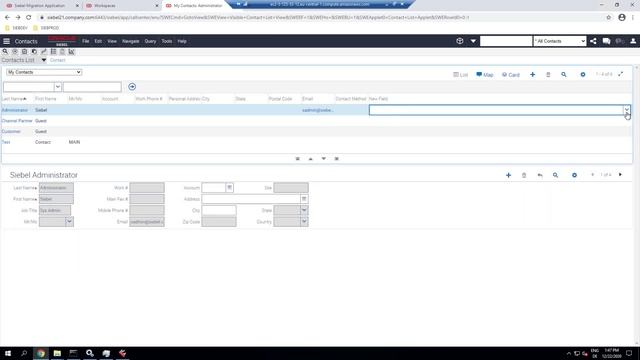Switch to Card view mode

click(x=511, y=75)
